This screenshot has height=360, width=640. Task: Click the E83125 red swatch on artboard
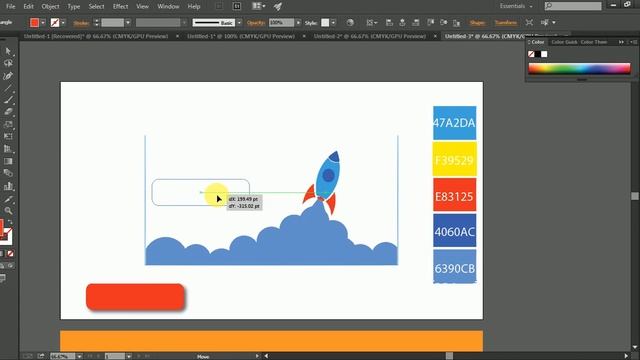point(454,195)
